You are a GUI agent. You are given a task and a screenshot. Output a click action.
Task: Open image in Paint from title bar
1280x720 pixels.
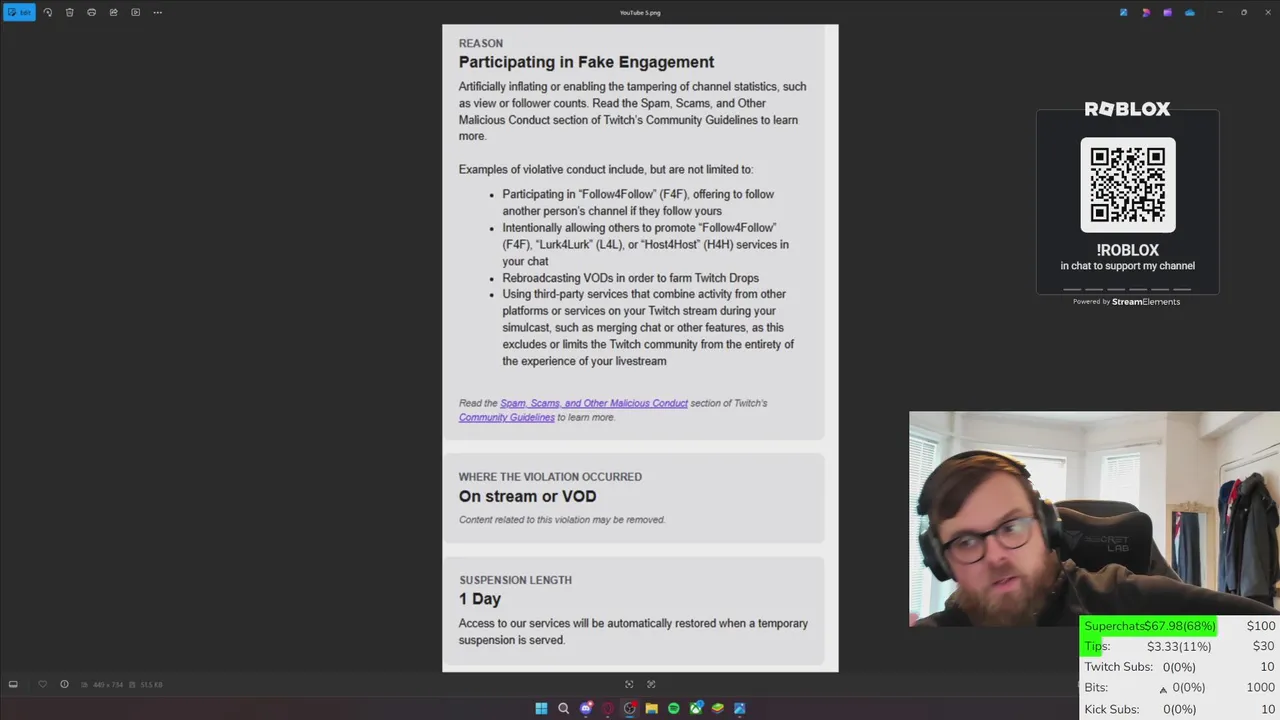(x=1124, y=12)
